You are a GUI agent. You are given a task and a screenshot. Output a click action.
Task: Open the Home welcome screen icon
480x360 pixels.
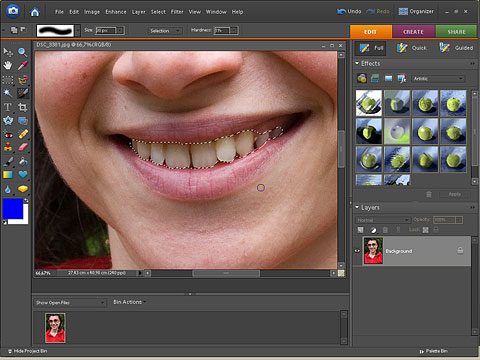click(x=35, y=12)
